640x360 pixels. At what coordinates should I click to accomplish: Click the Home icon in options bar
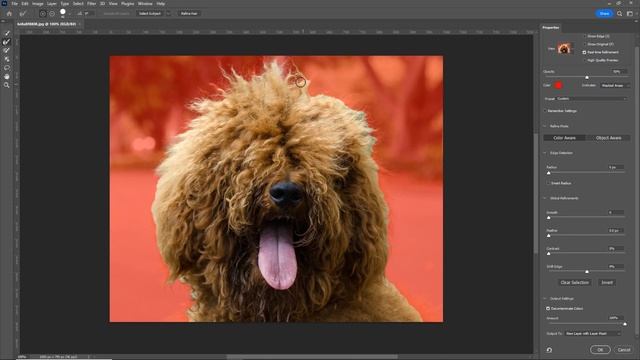coord(9,13)
